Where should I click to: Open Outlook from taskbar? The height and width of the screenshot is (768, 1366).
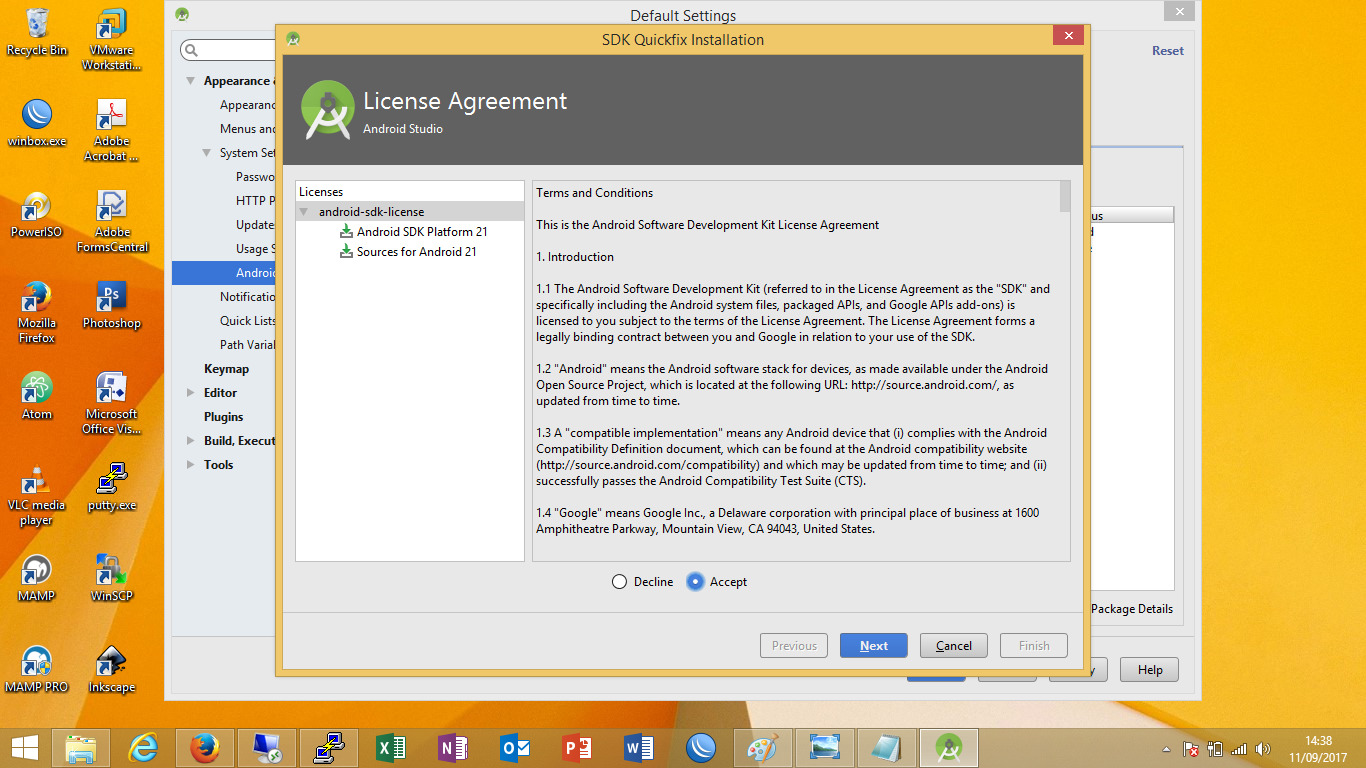pos(515,748)
